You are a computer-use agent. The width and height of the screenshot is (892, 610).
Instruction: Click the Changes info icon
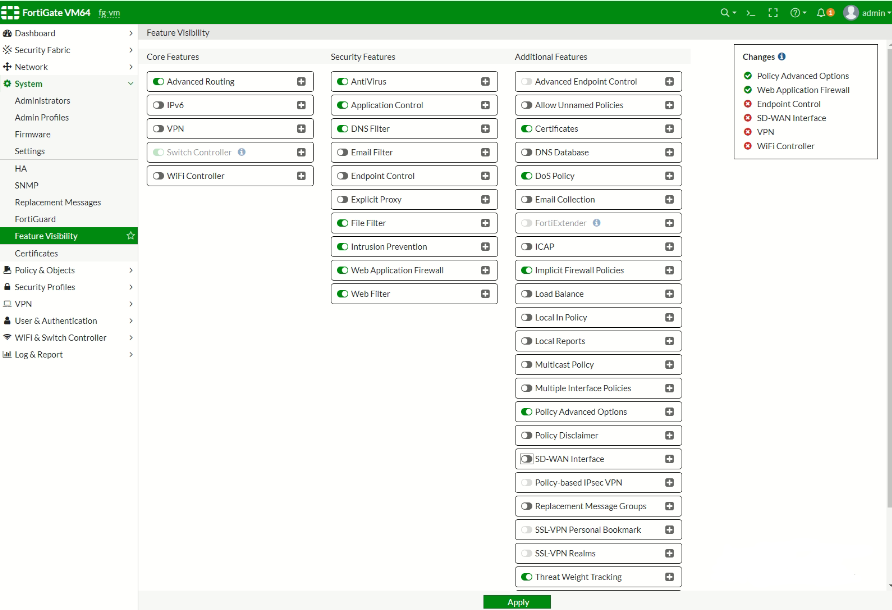coord(781,57)
